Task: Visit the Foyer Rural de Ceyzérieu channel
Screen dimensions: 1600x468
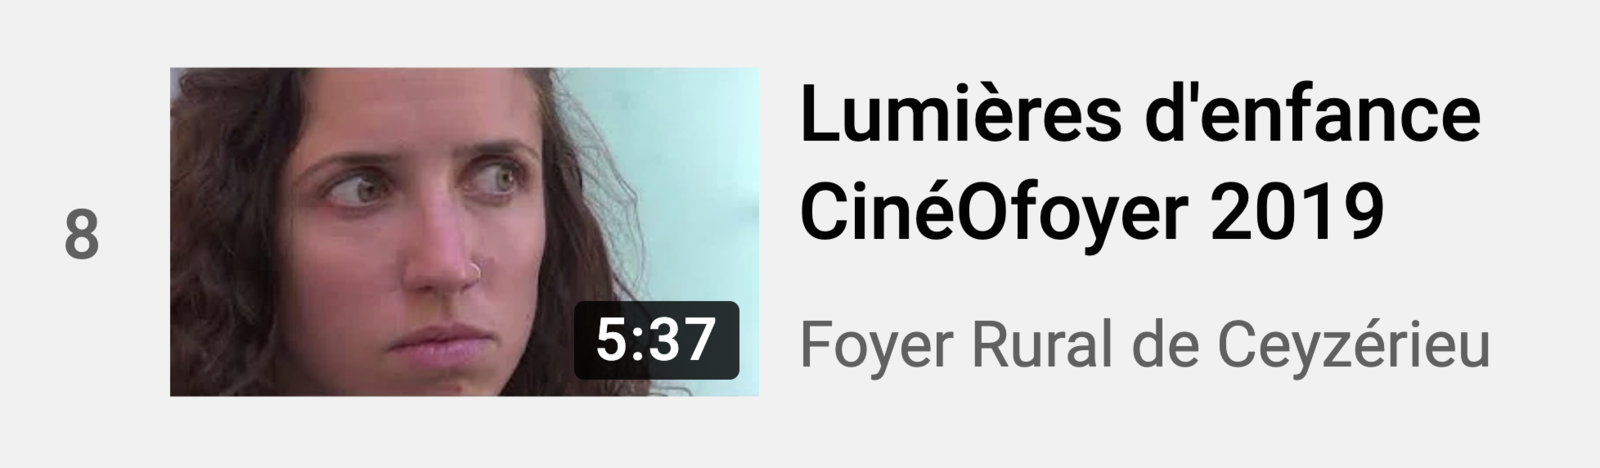Action: [1145, 346]
